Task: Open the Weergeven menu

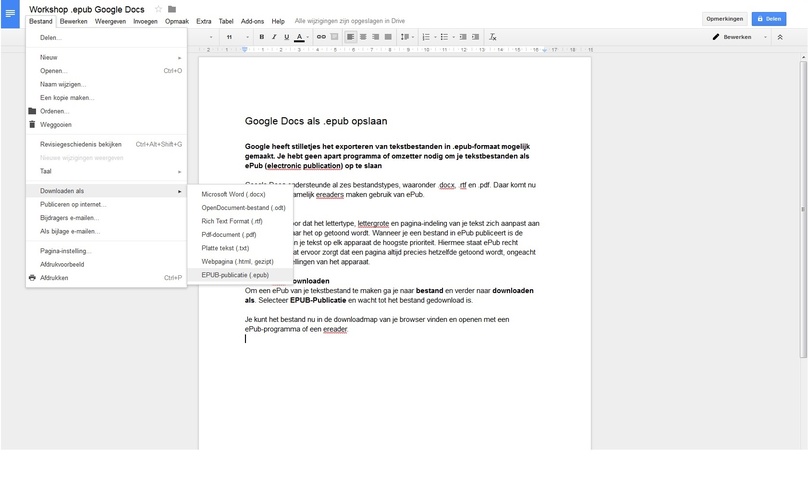Action: click(x=110, y=21)
